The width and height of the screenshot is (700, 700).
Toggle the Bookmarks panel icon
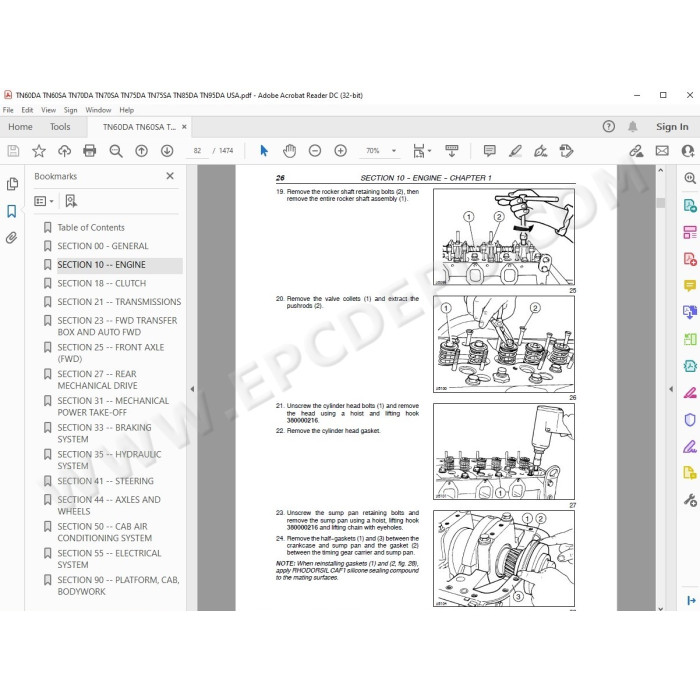point(12,211)
